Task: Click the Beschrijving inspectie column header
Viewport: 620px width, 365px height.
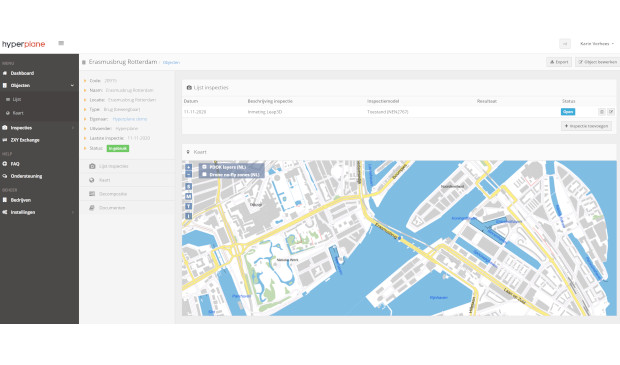Action: 270,101
